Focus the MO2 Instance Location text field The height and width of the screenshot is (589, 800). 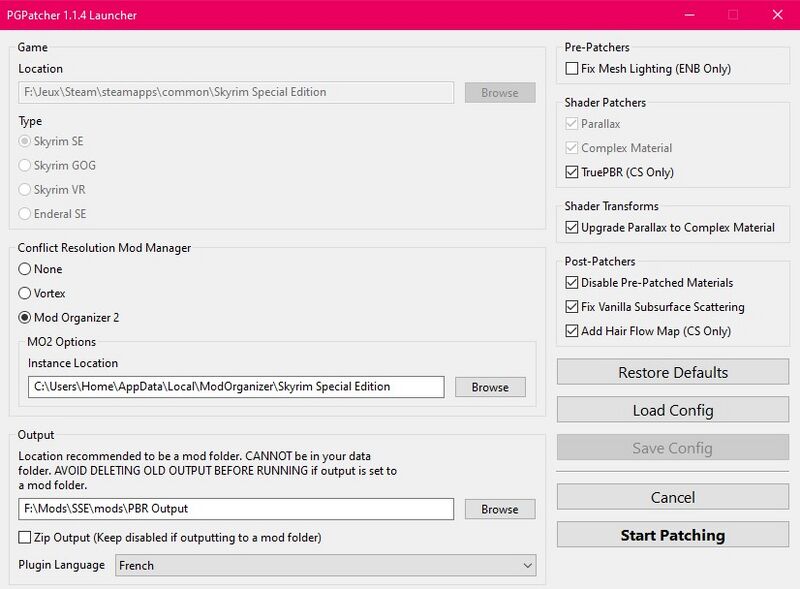point(236,387)
